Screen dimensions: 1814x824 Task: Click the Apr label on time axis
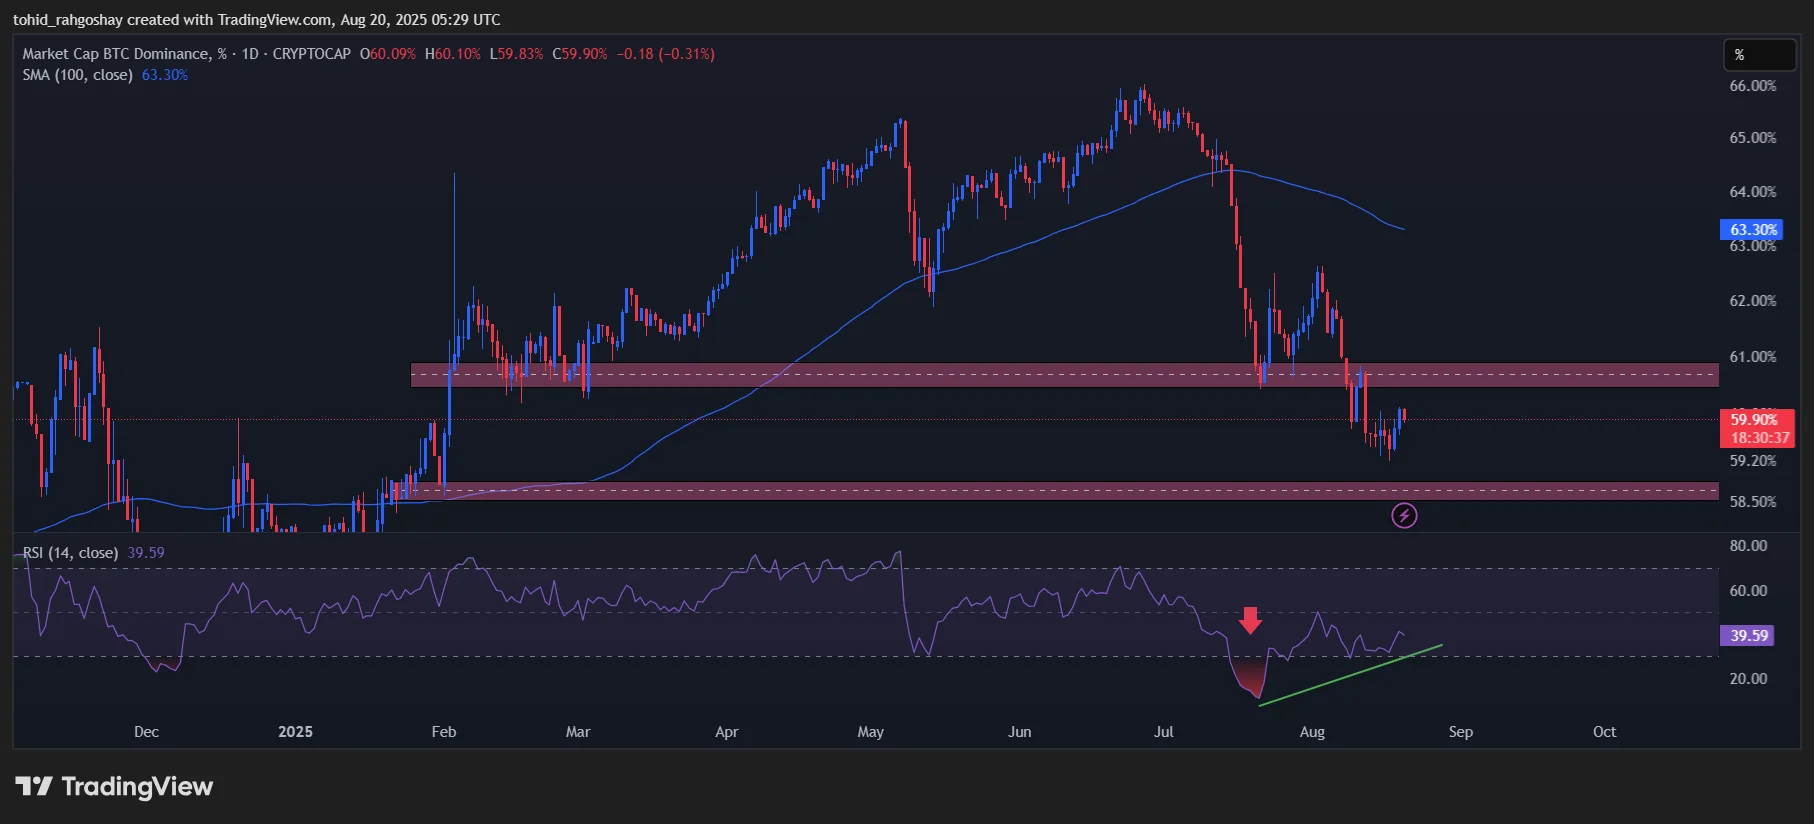tap(727, 732)
